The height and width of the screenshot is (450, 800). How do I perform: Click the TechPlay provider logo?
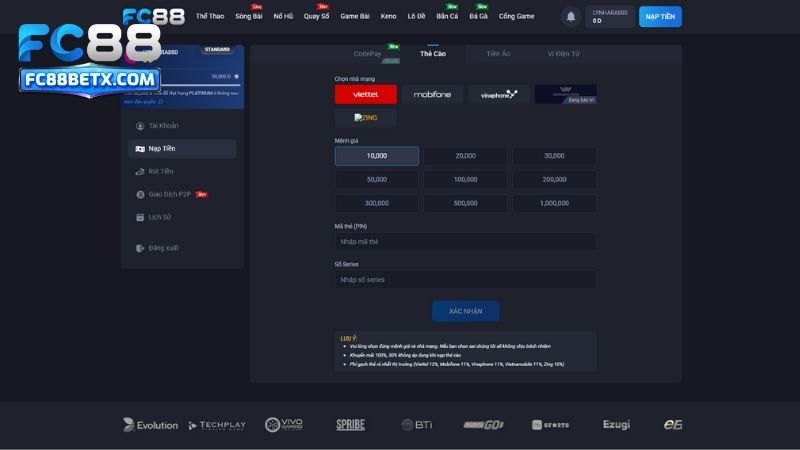pos(217,425)
